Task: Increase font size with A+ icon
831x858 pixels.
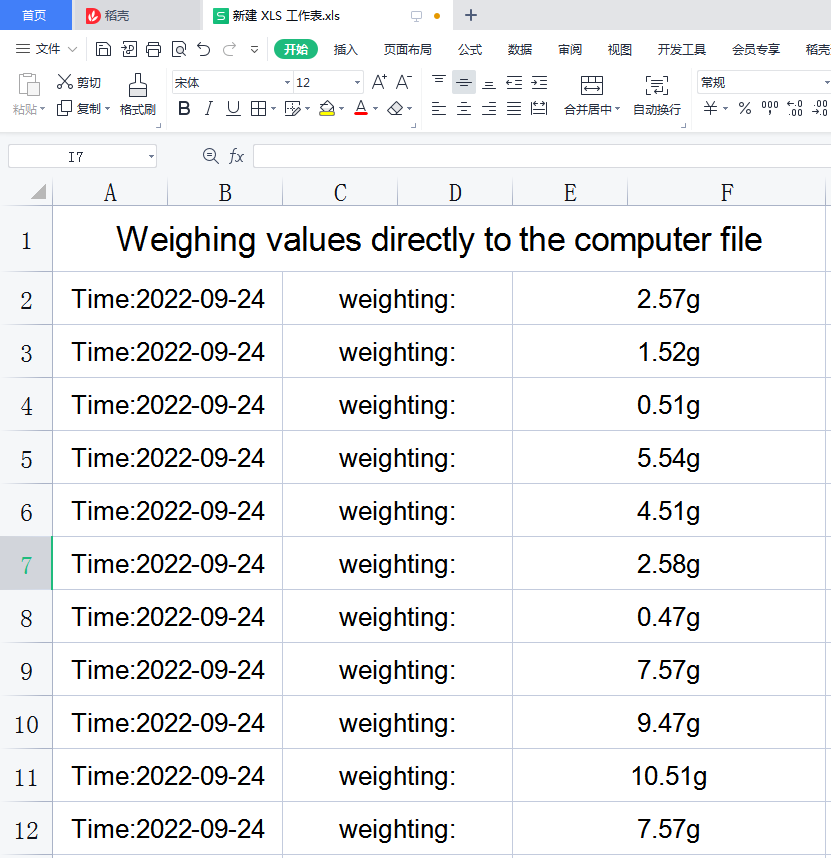Action: (x=379, y=83)
